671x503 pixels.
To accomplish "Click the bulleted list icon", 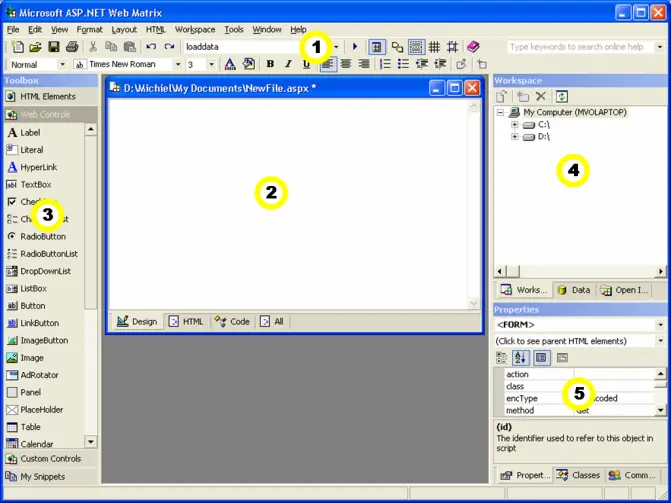I will (403, 64).
